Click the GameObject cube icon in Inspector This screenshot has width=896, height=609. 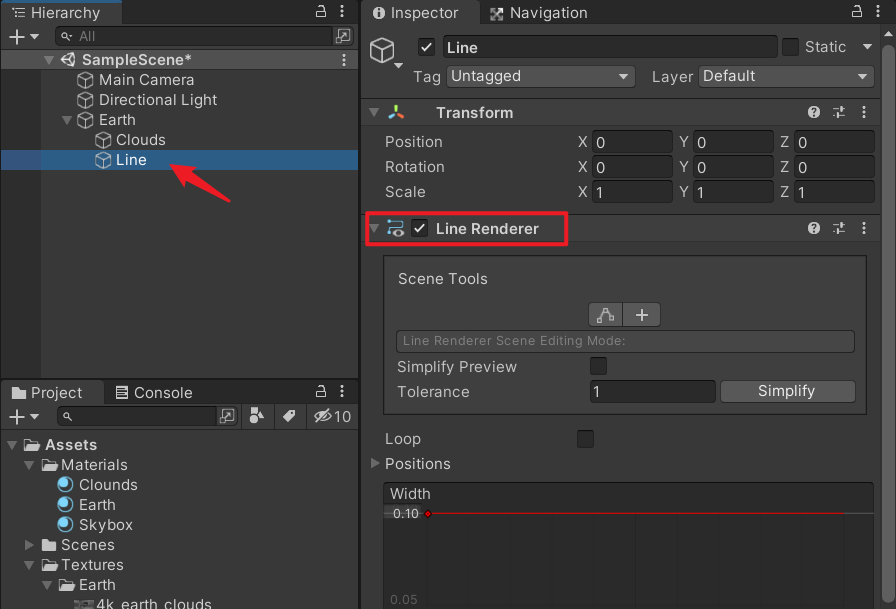pos(382,50)
